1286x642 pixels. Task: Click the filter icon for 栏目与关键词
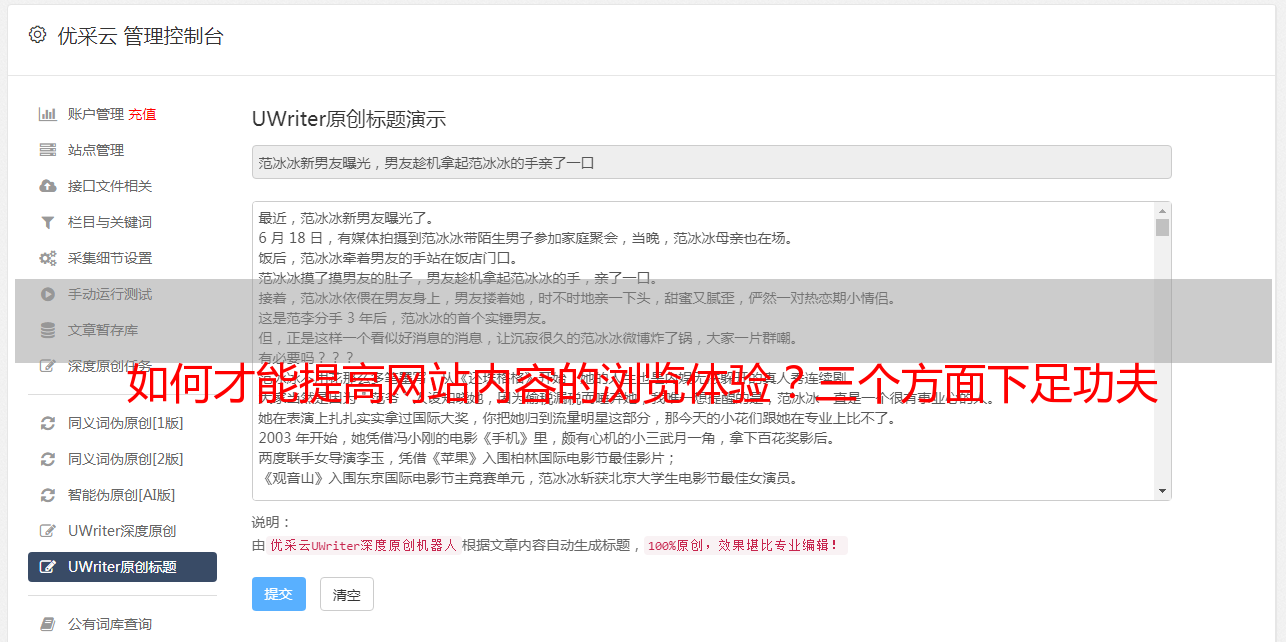47,222
